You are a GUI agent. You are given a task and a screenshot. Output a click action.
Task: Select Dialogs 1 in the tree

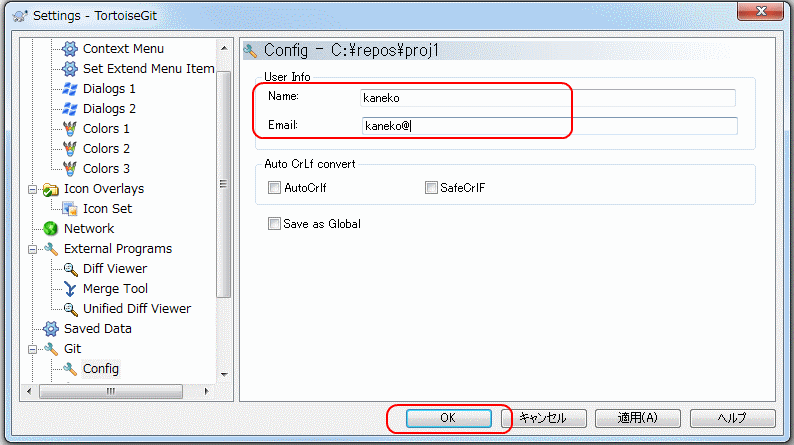point(109,89)
